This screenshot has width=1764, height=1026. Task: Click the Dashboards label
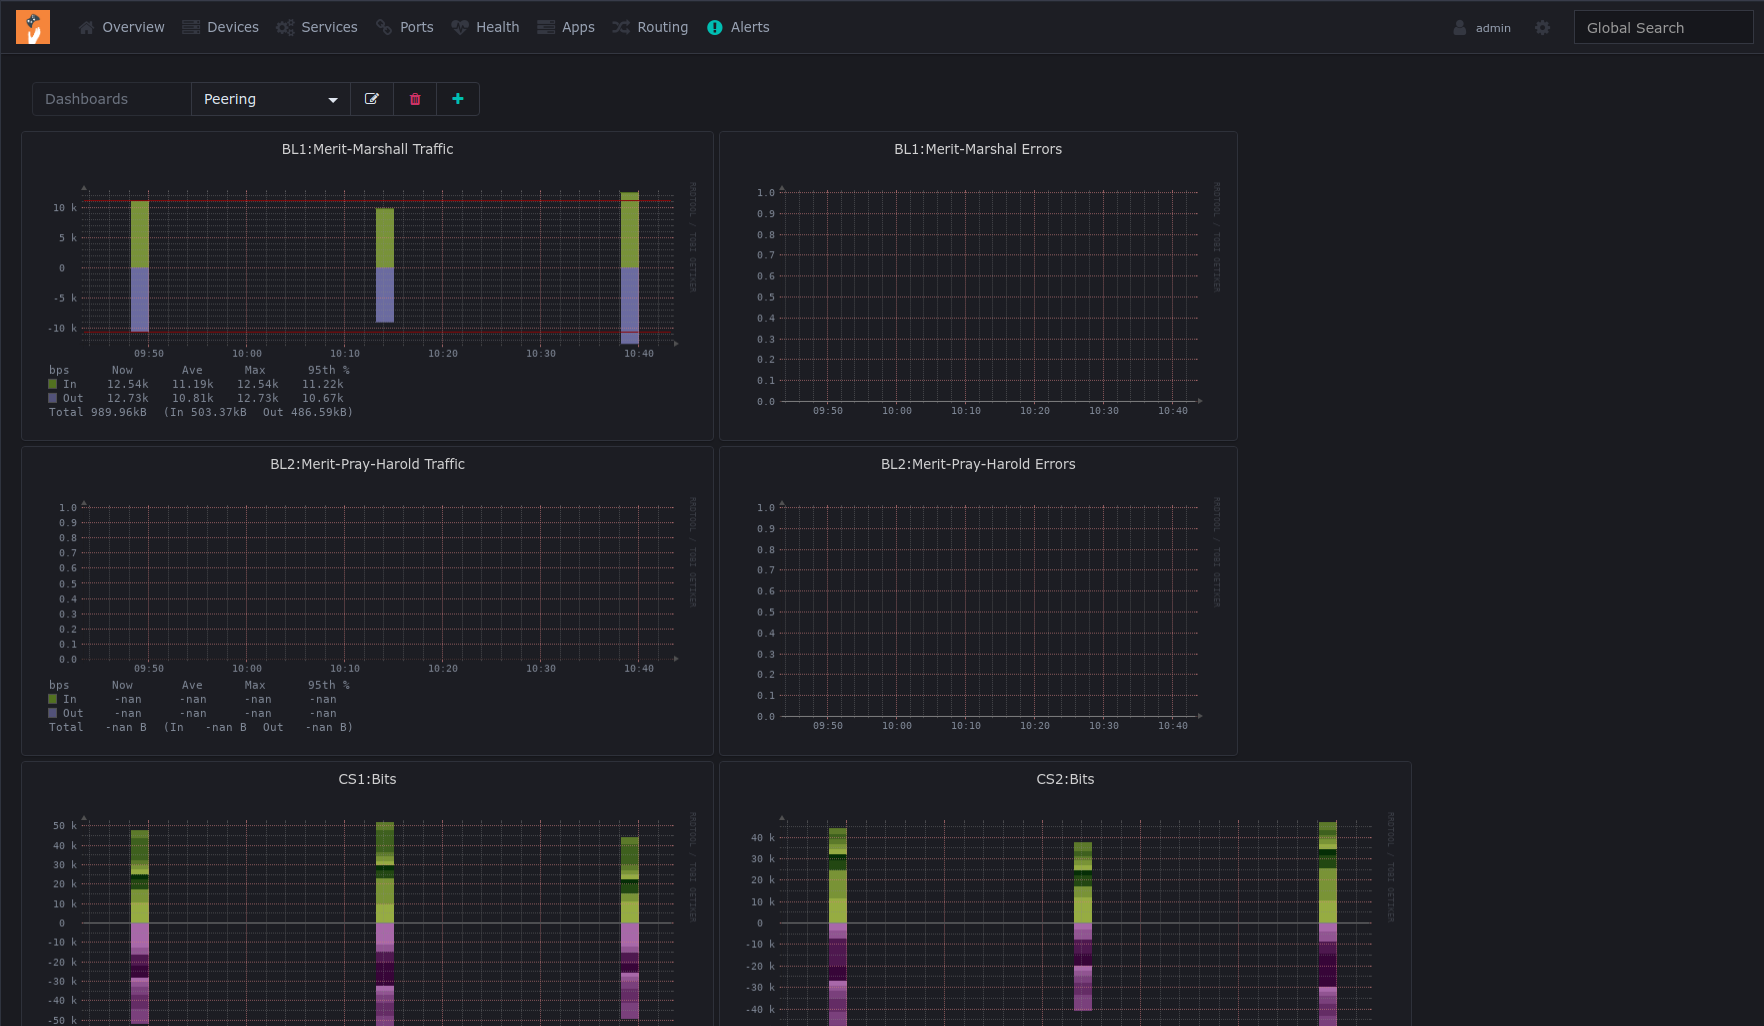click(x=112, y=99)
